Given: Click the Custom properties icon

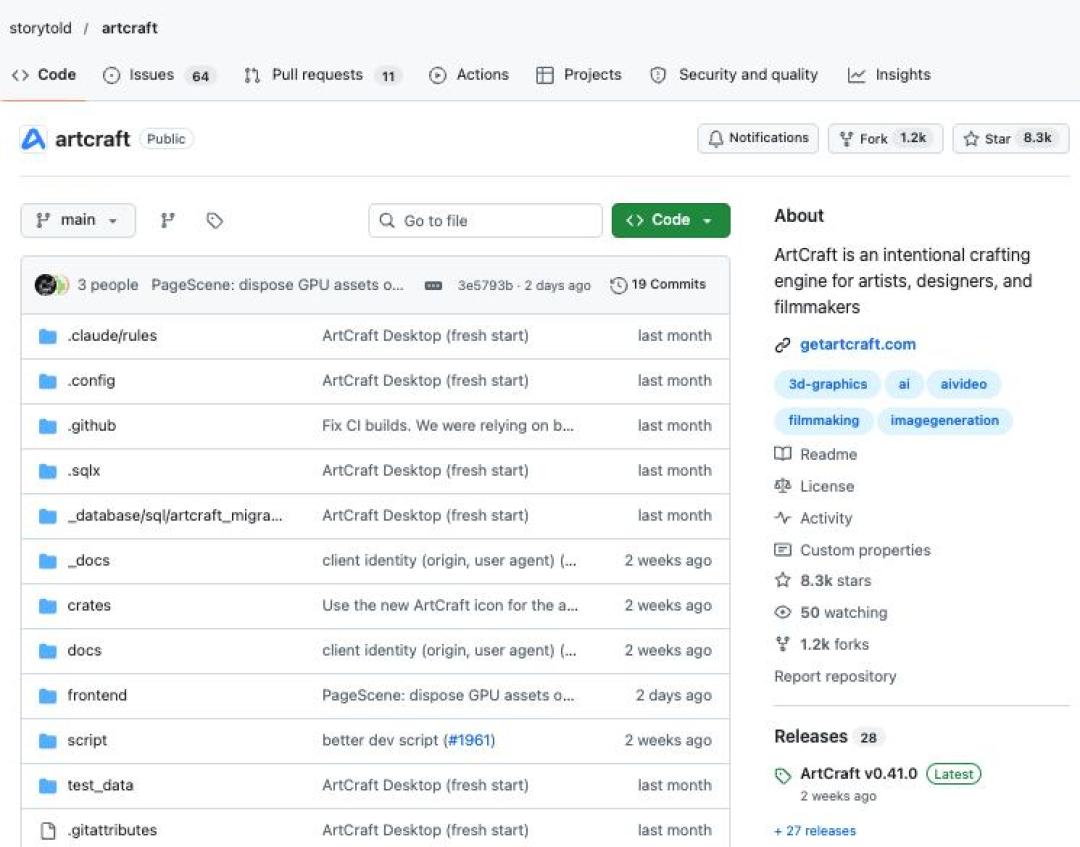Looking at the screenshot, I should tap(782, 550).
